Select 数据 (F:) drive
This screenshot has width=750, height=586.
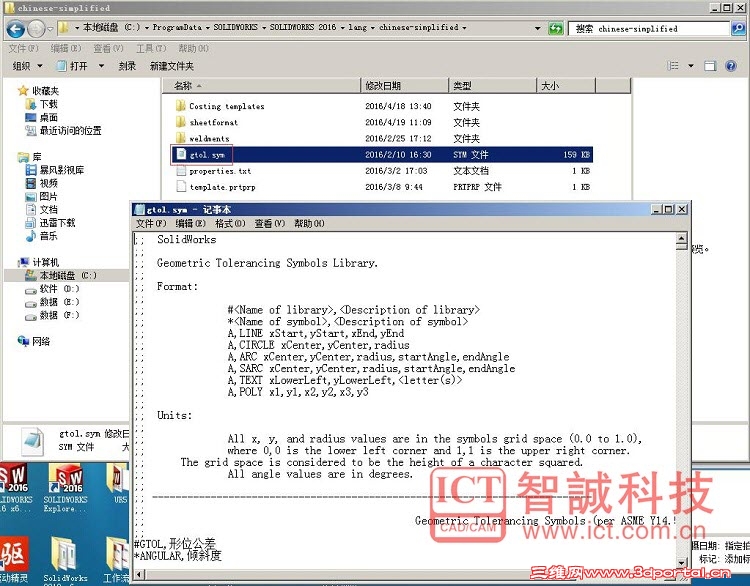[52, 315]
